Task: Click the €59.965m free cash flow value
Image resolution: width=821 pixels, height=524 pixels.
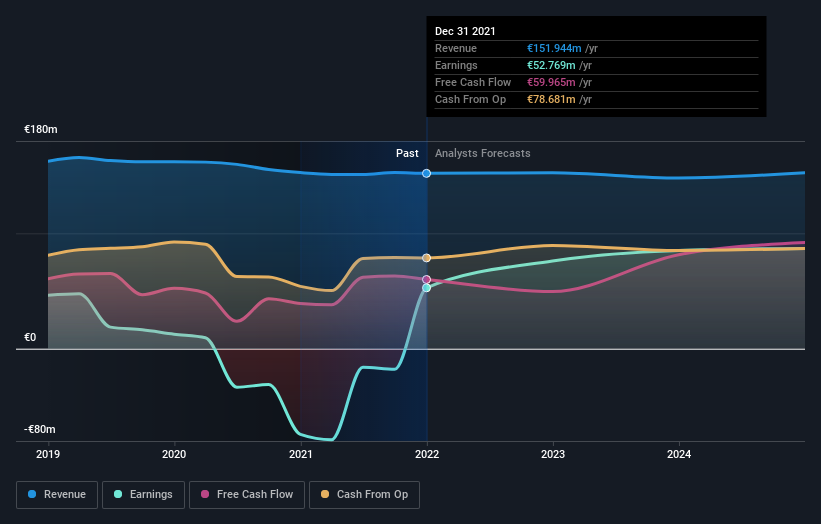Action: pos(551,82)
